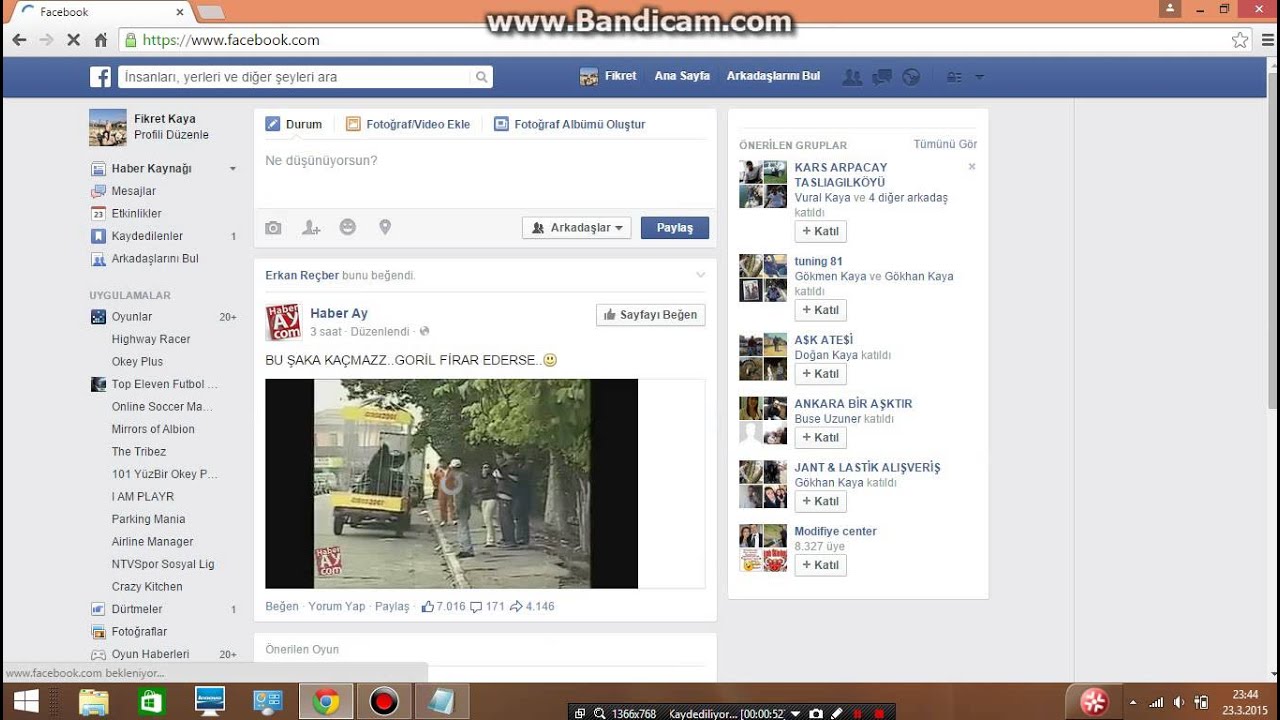
Task: Open Haber Ay page name link
Action: tap(339, 313)
